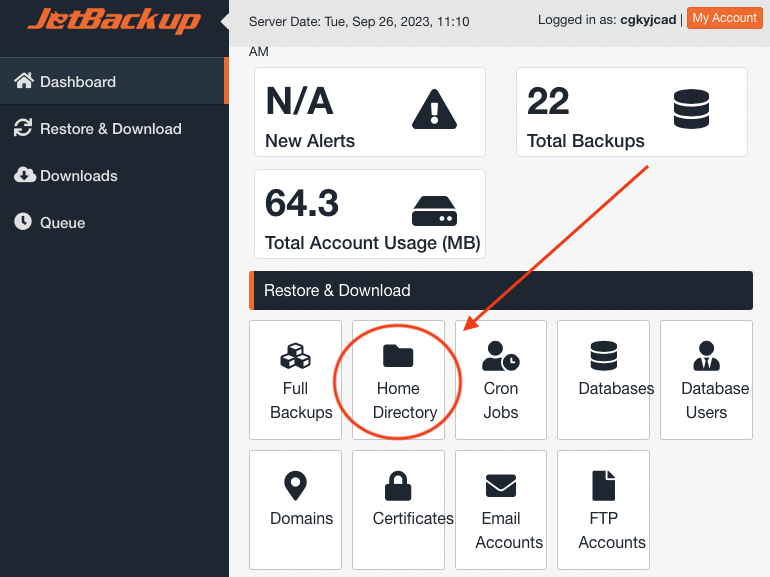Screen dimensions: 770x577
Task: Click the Total Backups database icon
Action: pyautogui.click(x=691, y=109)
